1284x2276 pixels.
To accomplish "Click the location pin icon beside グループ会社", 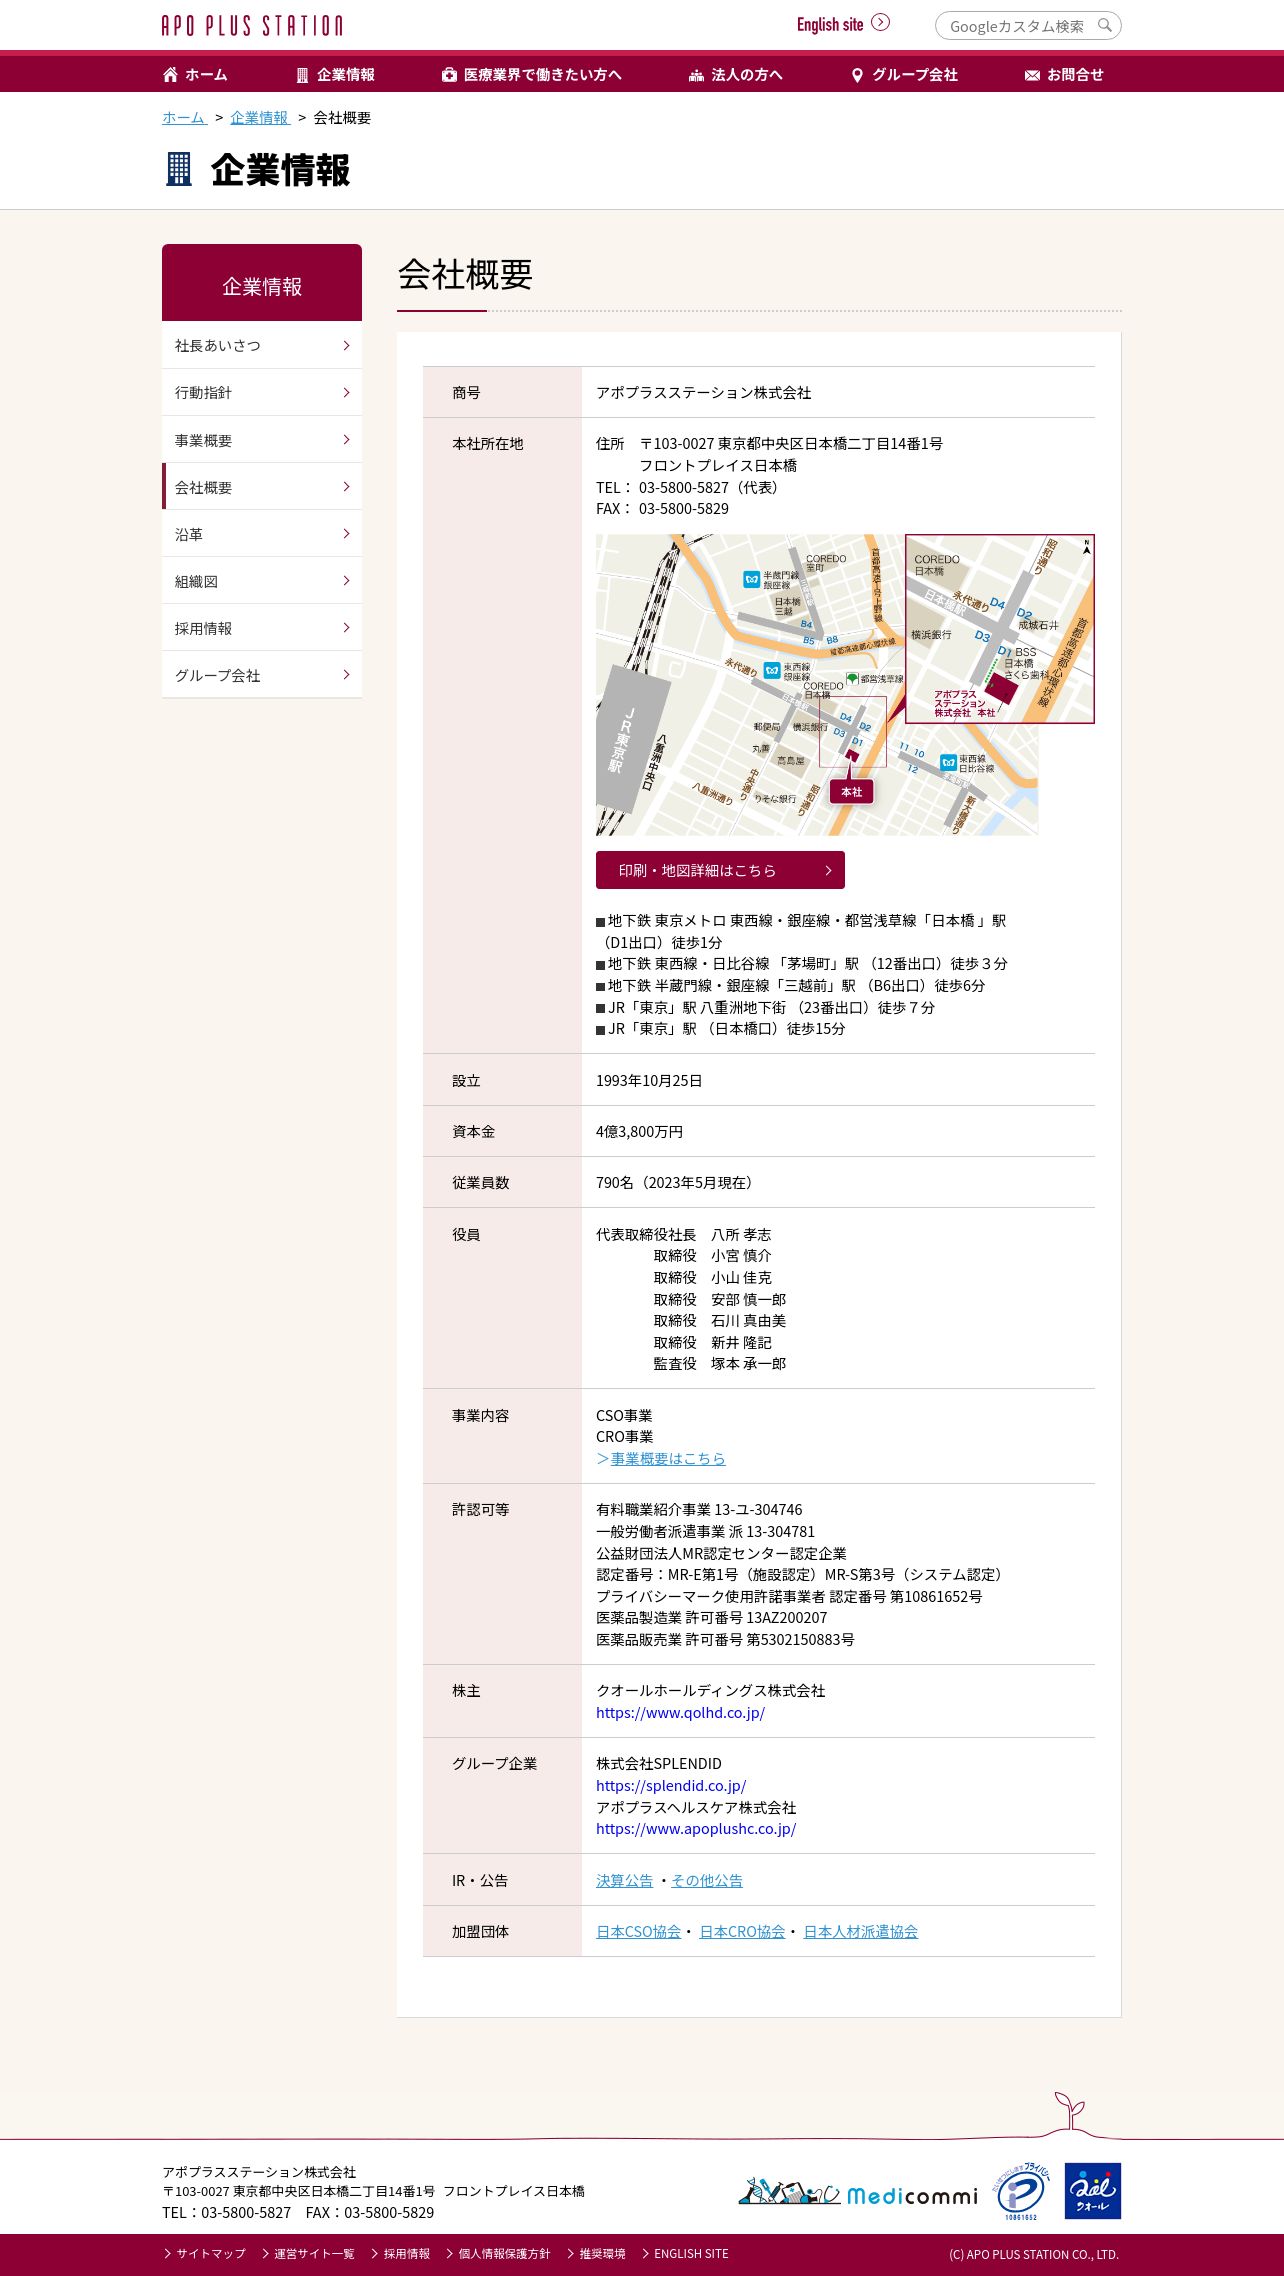I will click(x=856, y=75).
